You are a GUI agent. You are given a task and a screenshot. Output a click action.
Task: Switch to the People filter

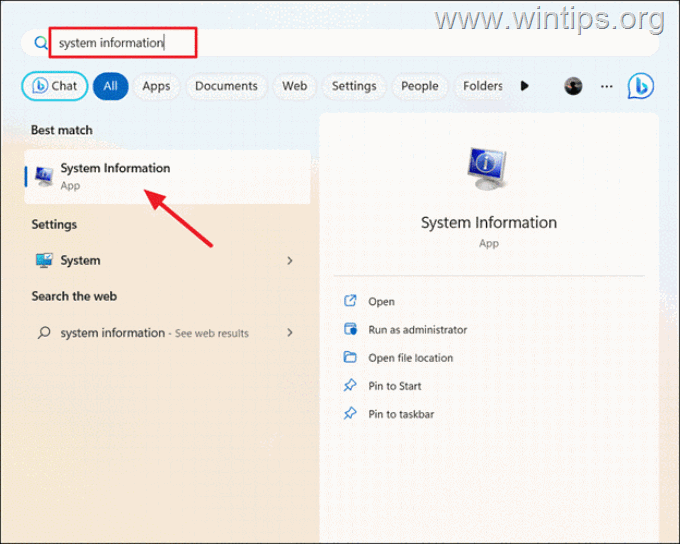419,86
